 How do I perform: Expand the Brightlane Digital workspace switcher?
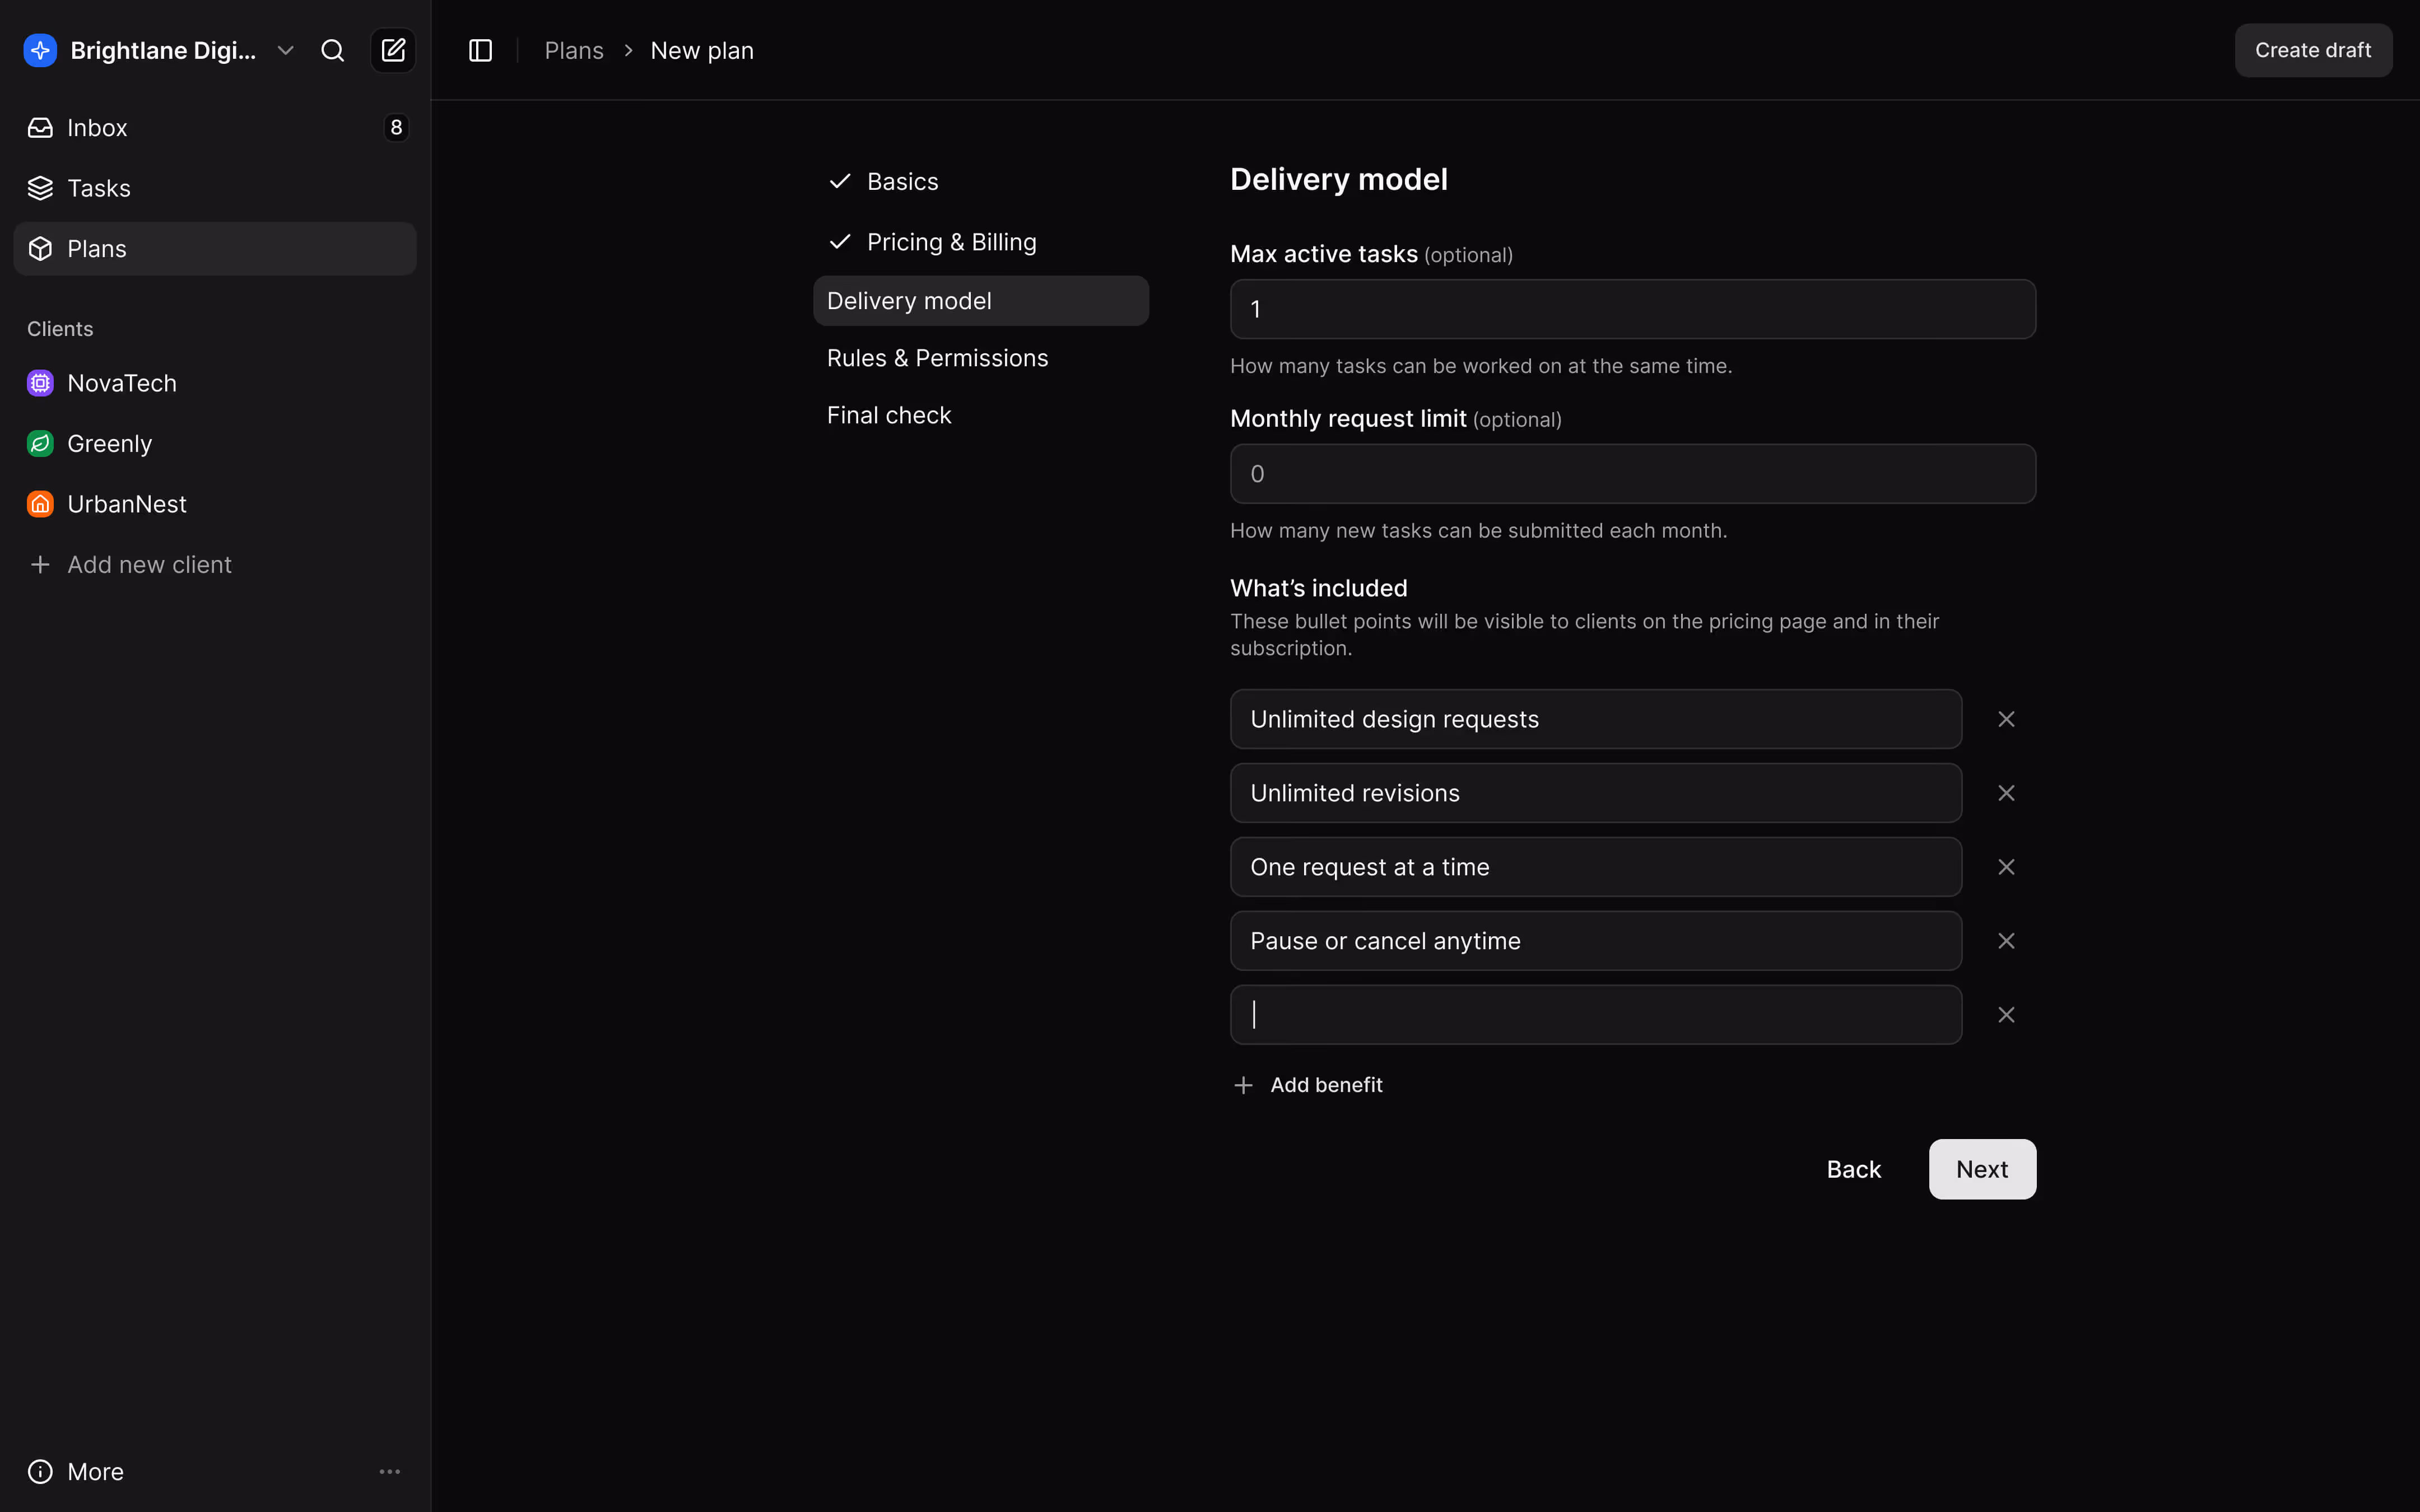tap(285, 50)
